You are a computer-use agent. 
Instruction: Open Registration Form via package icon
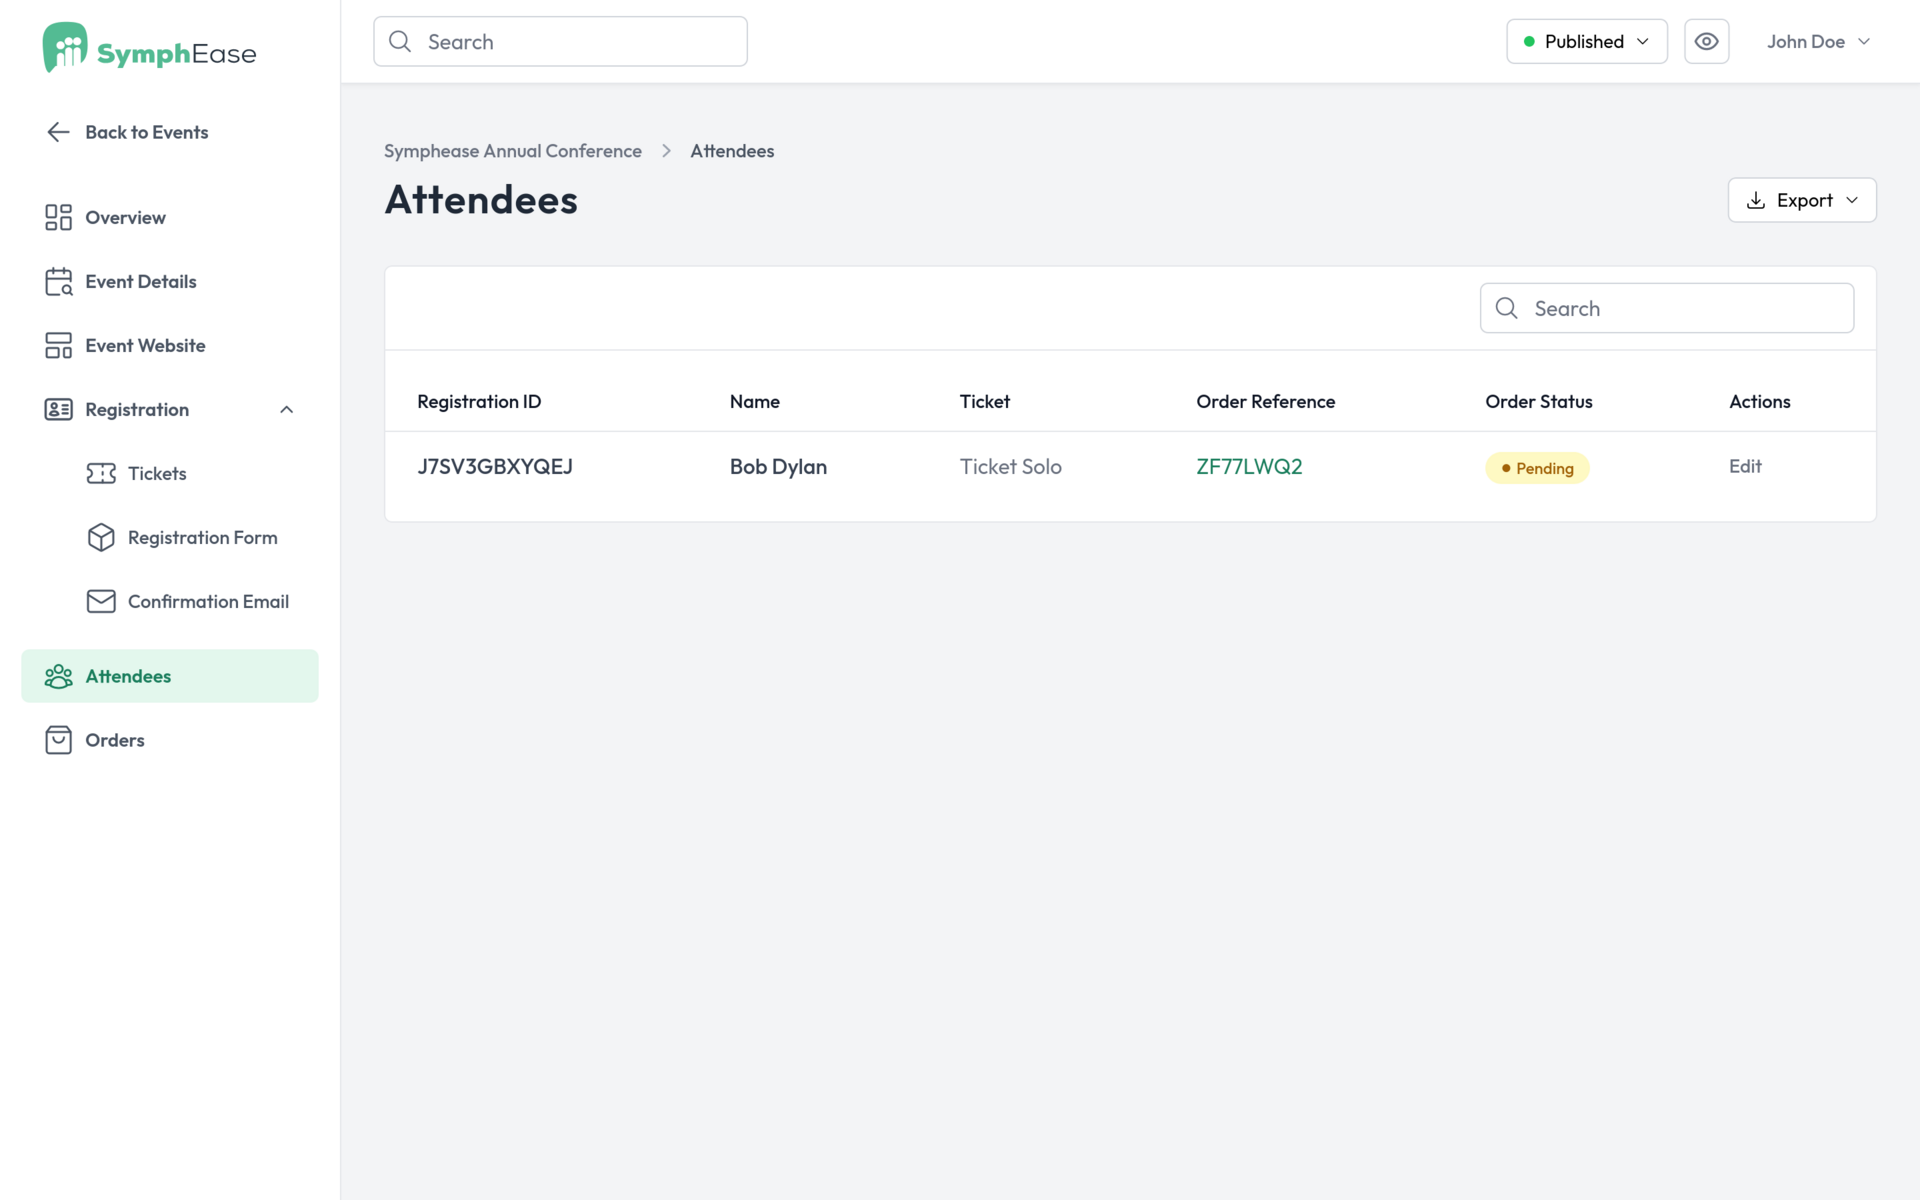(101, 537)
